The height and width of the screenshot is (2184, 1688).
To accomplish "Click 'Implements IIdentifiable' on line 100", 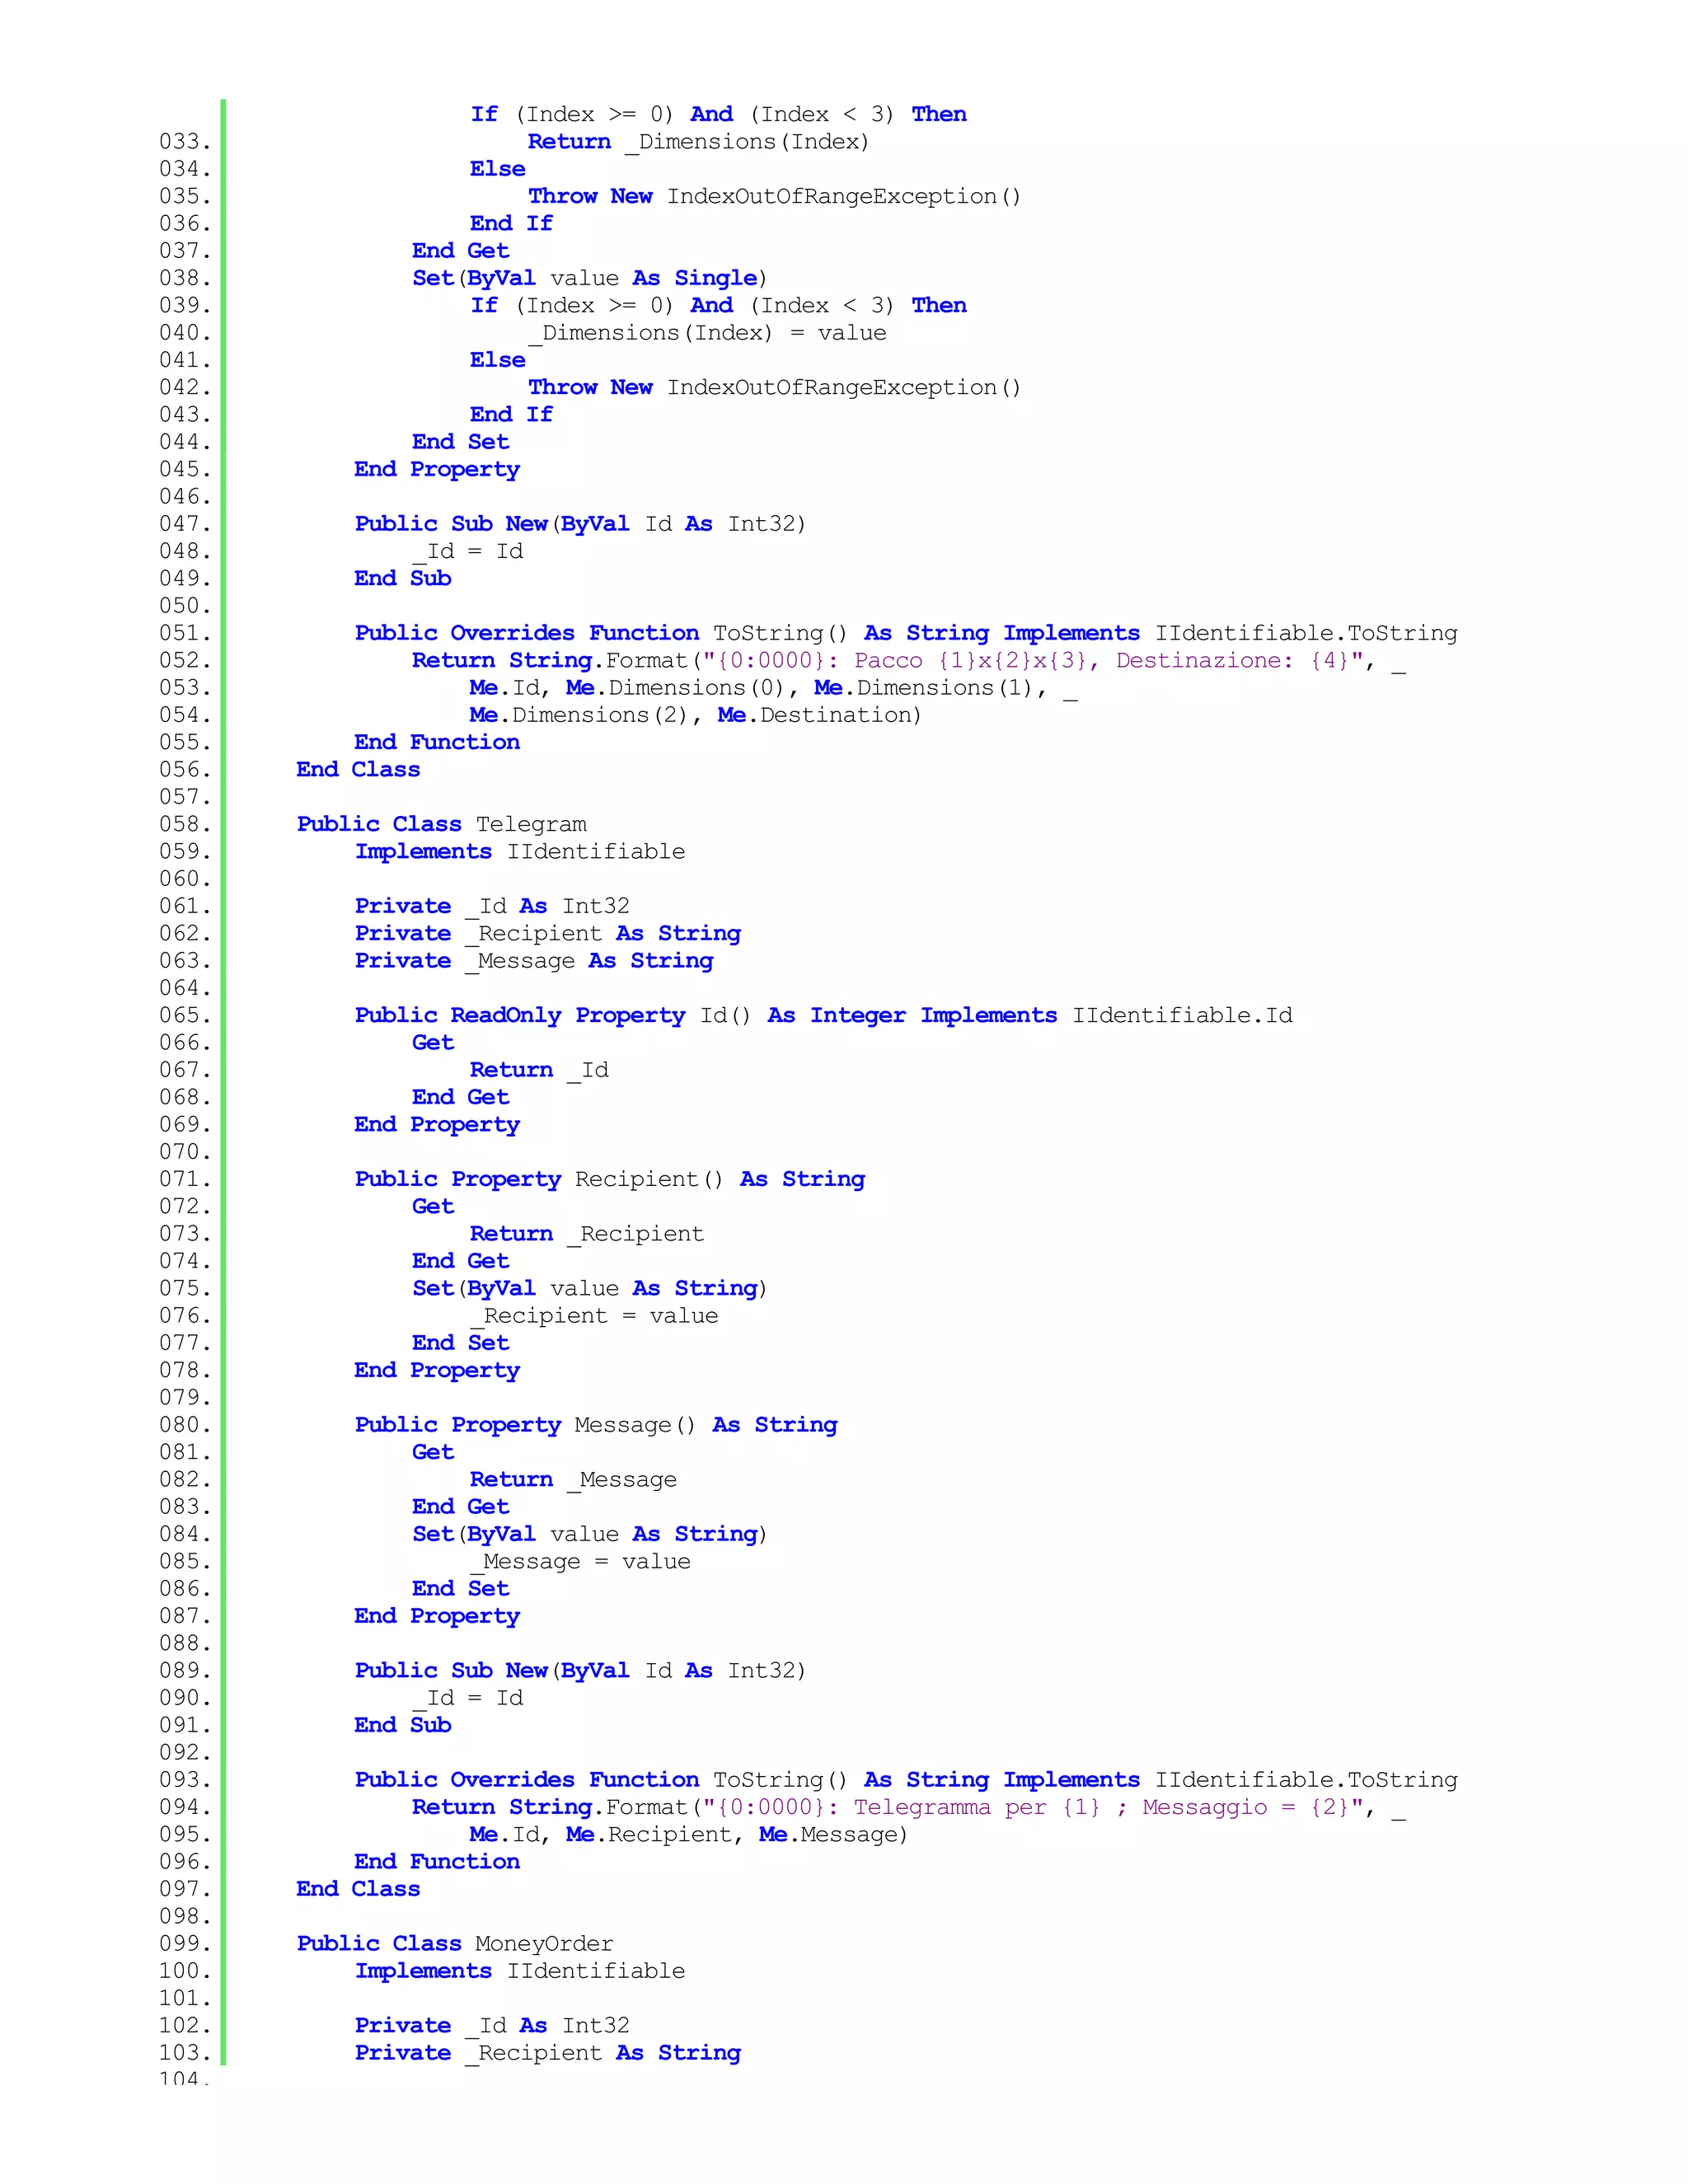I will pos(520,1971).
